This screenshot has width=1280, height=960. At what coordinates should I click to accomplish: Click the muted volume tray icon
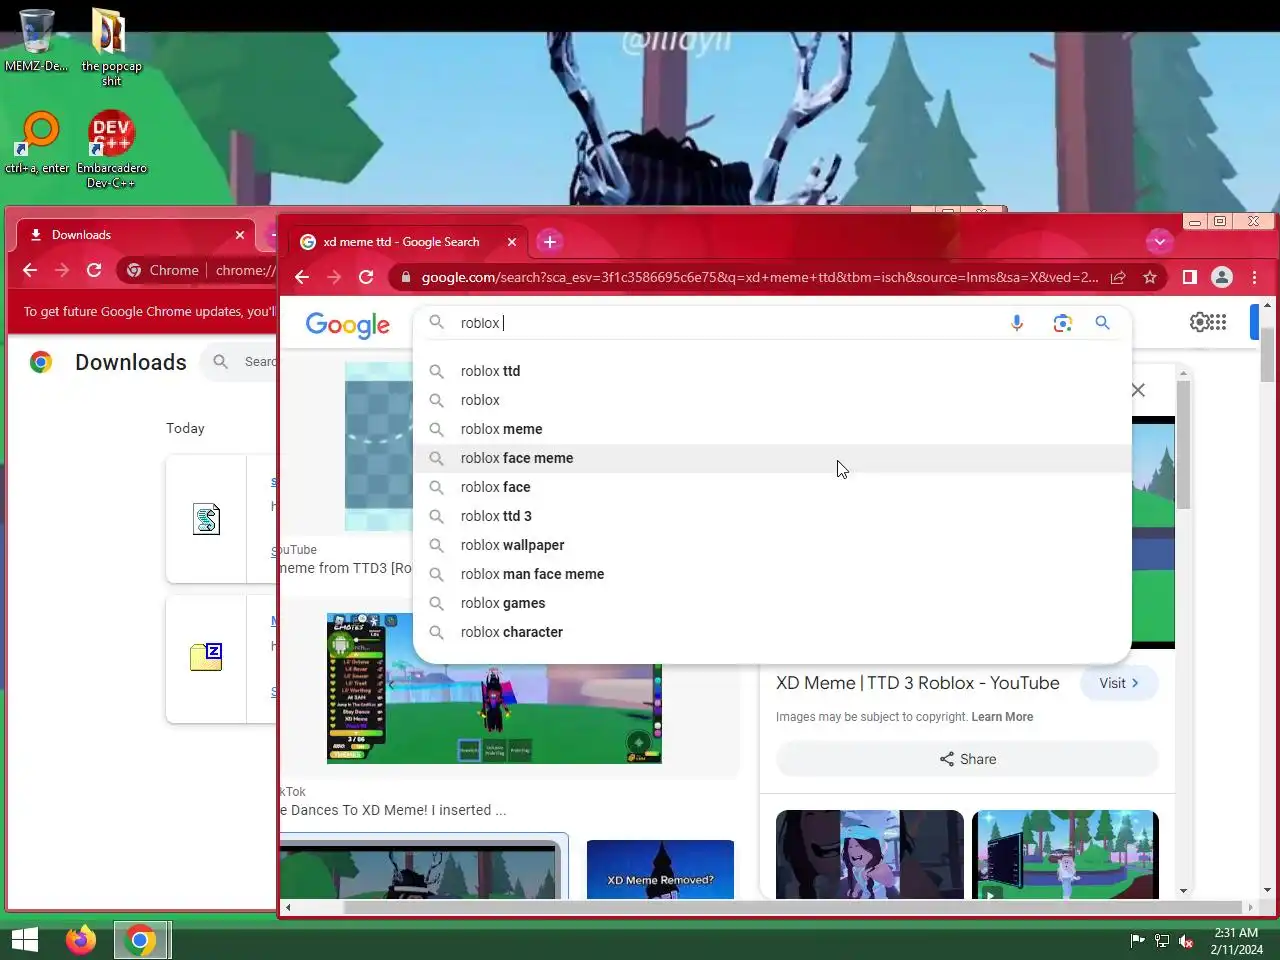[1186, 941]
